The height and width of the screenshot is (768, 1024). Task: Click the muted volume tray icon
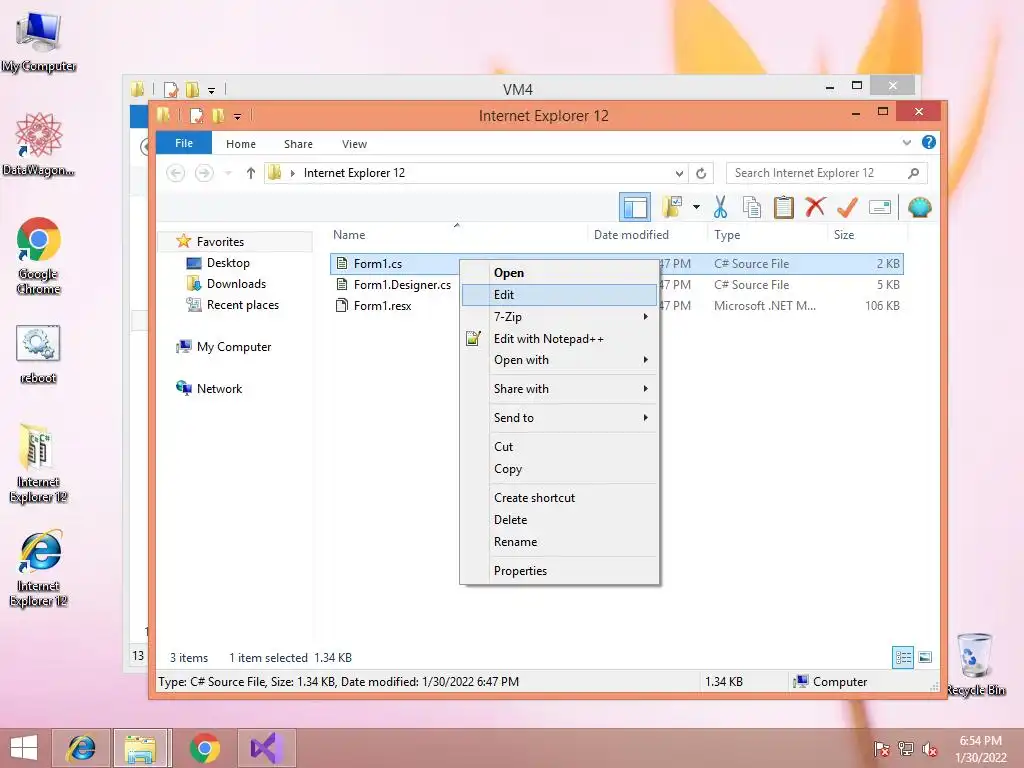pos(930,749)
